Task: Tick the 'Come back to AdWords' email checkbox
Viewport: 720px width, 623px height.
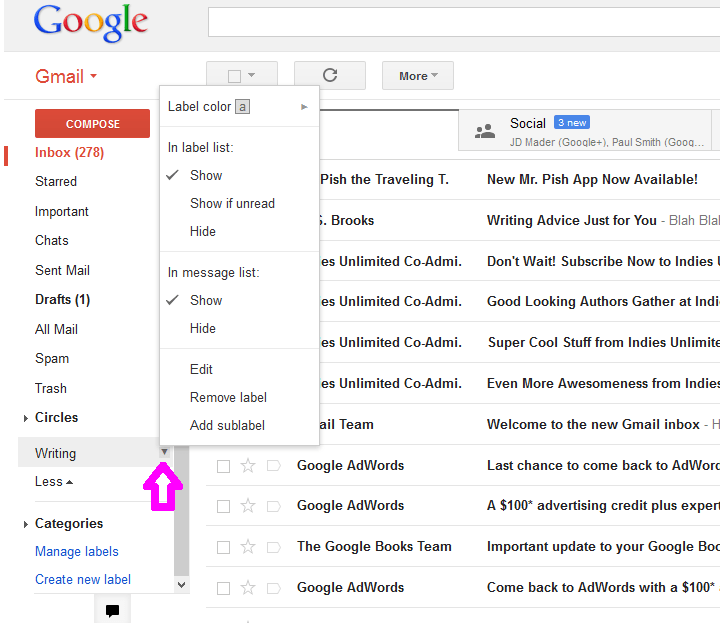Action: [x=224, y=589]
